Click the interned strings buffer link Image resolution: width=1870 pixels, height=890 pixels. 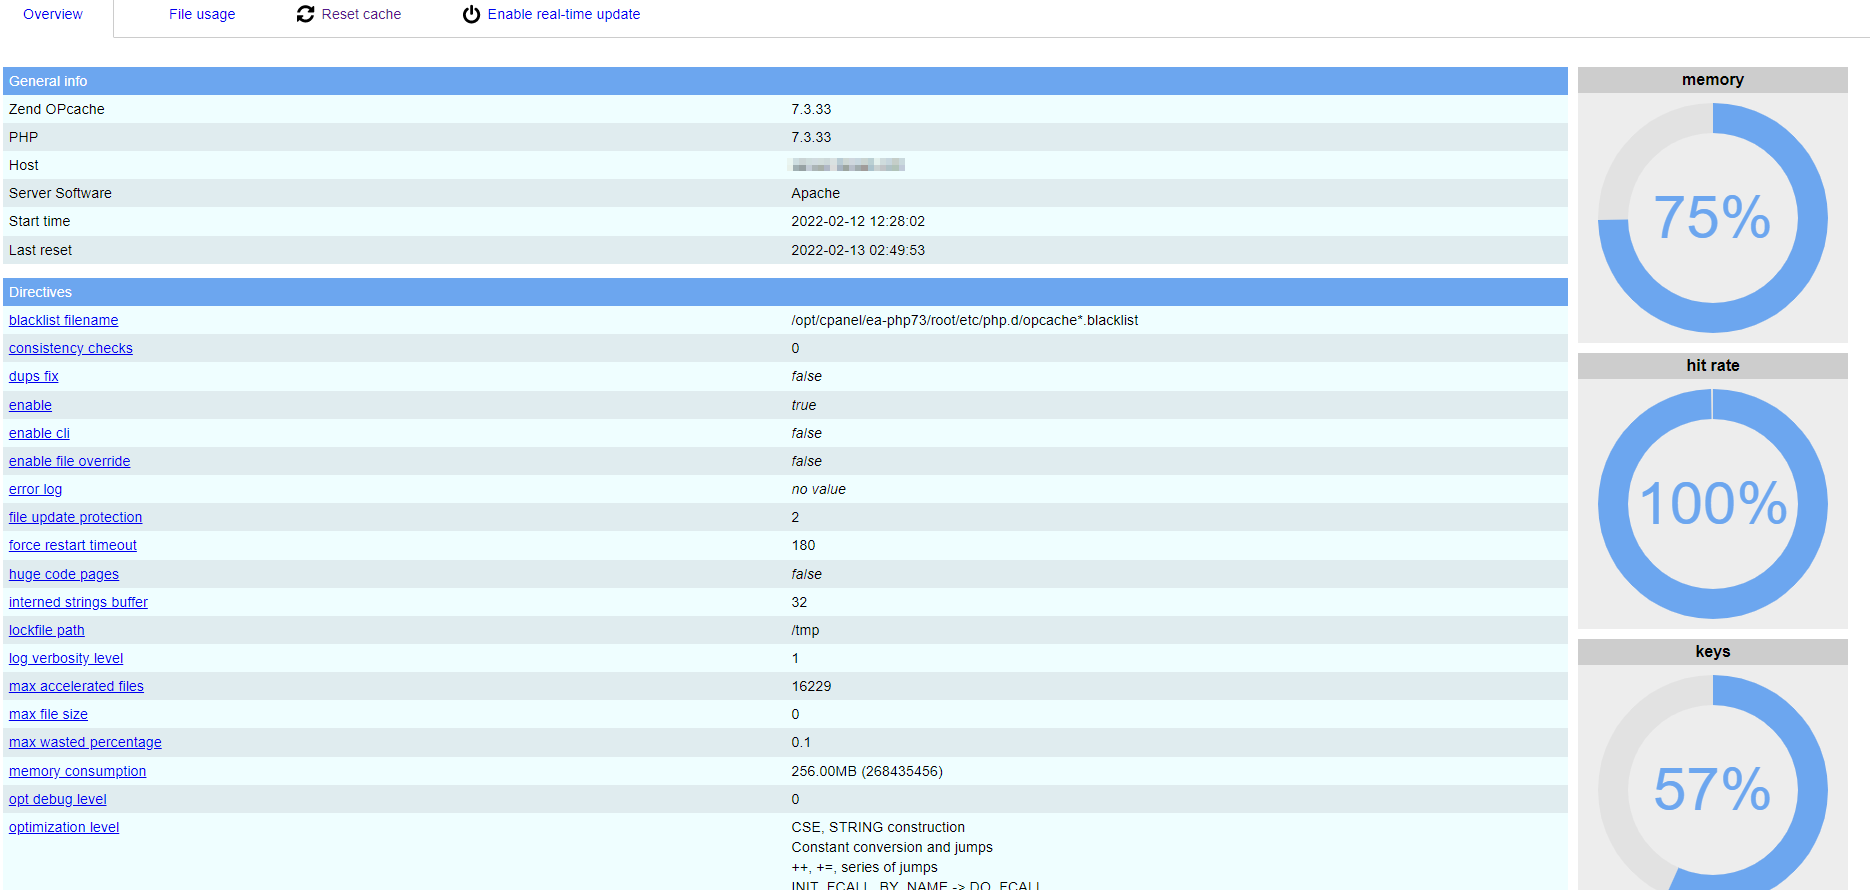pos(78,602)
